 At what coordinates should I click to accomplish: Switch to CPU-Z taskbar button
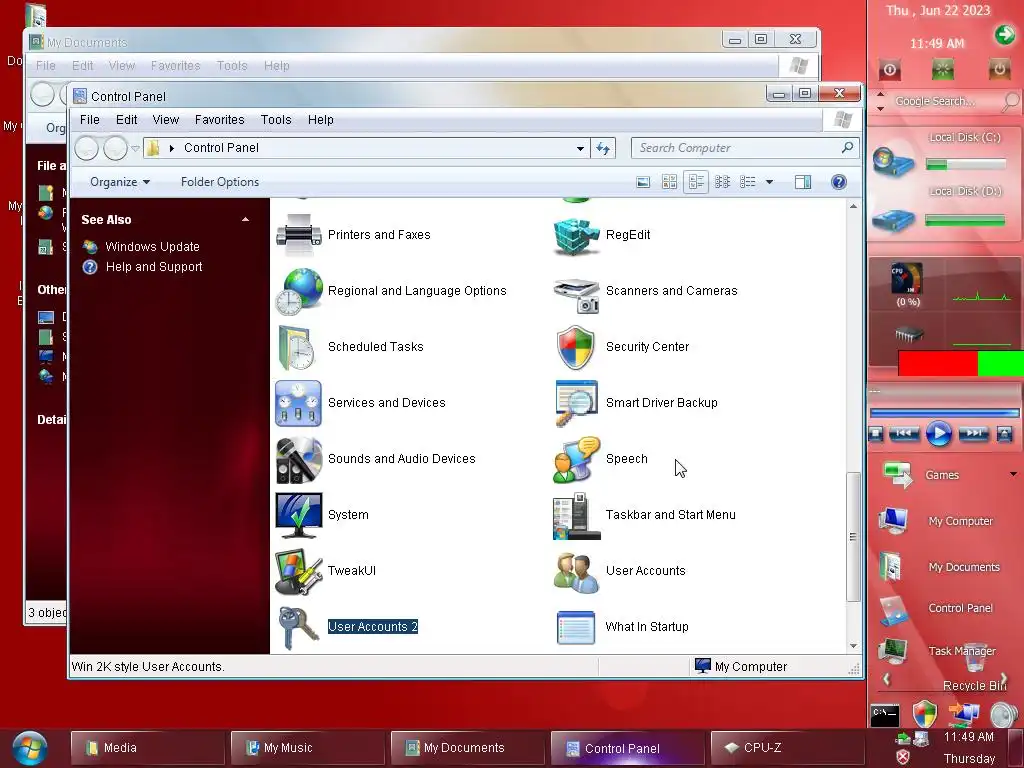[x=787, y=748]
